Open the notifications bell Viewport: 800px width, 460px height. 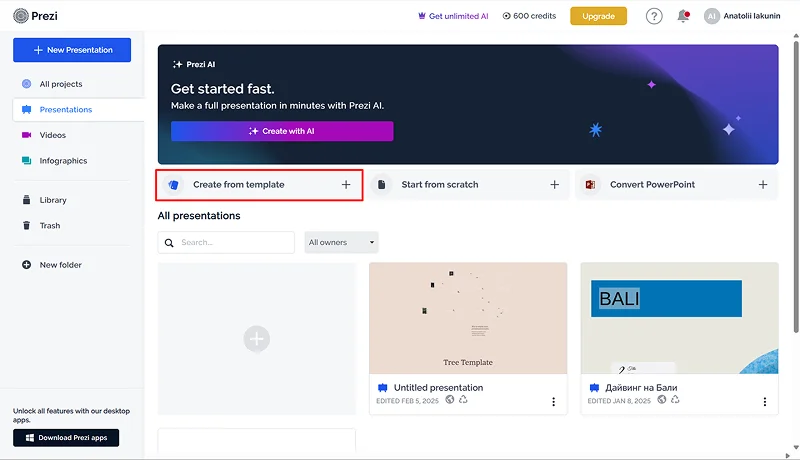pyautogui.click(x=684, y=16)
